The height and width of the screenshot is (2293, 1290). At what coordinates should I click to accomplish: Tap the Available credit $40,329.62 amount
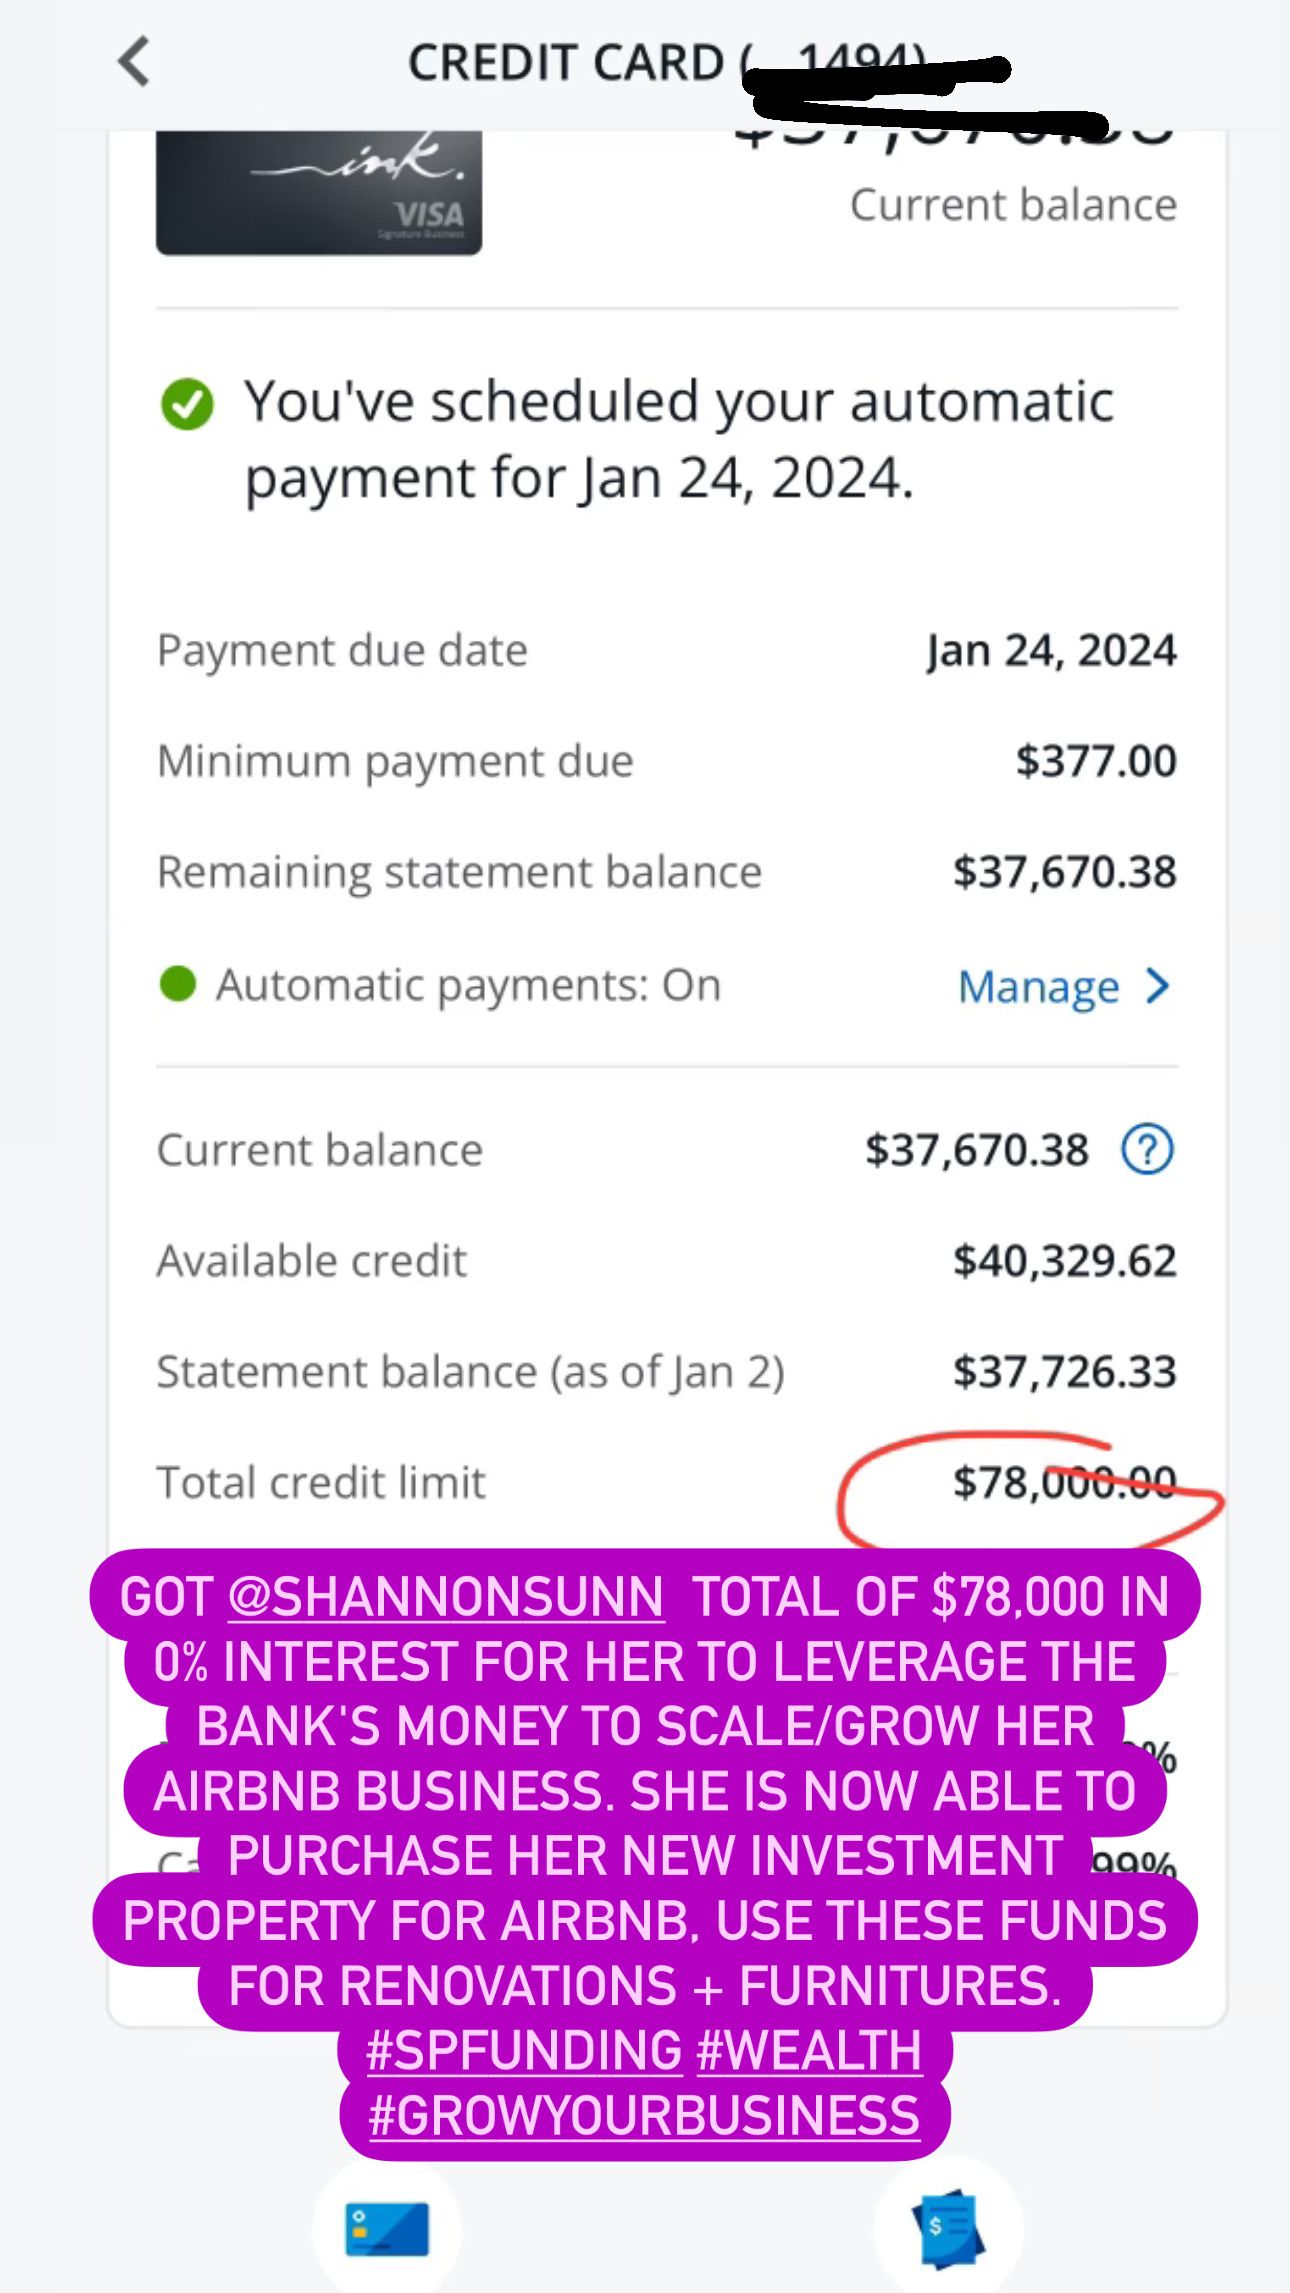[1064, 1261]
